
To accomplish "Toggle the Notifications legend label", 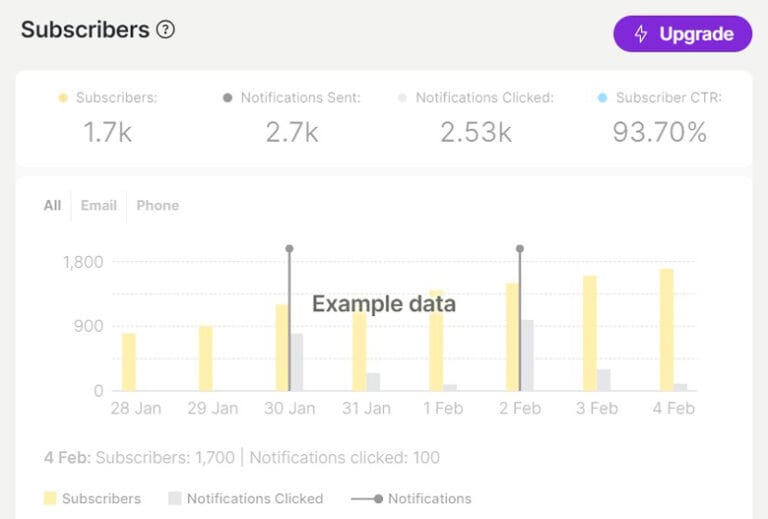I will (430, 498).
